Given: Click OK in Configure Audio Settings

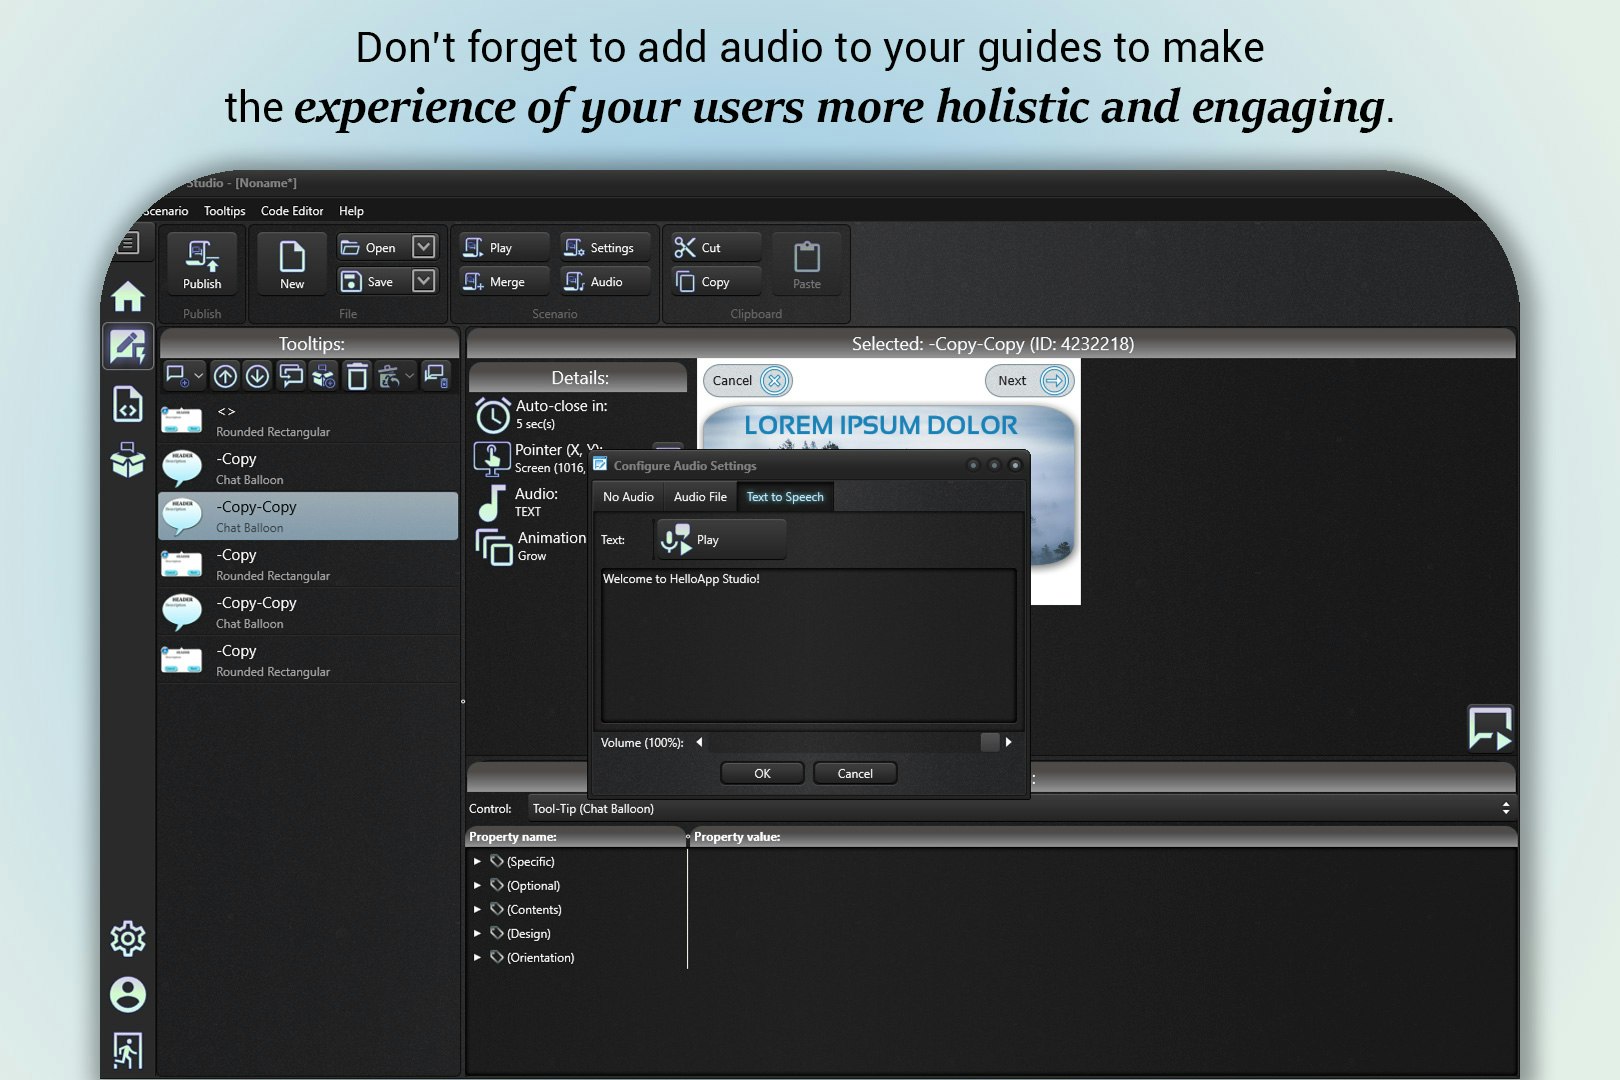Looking at the screenshot, I should pos(762,774).
